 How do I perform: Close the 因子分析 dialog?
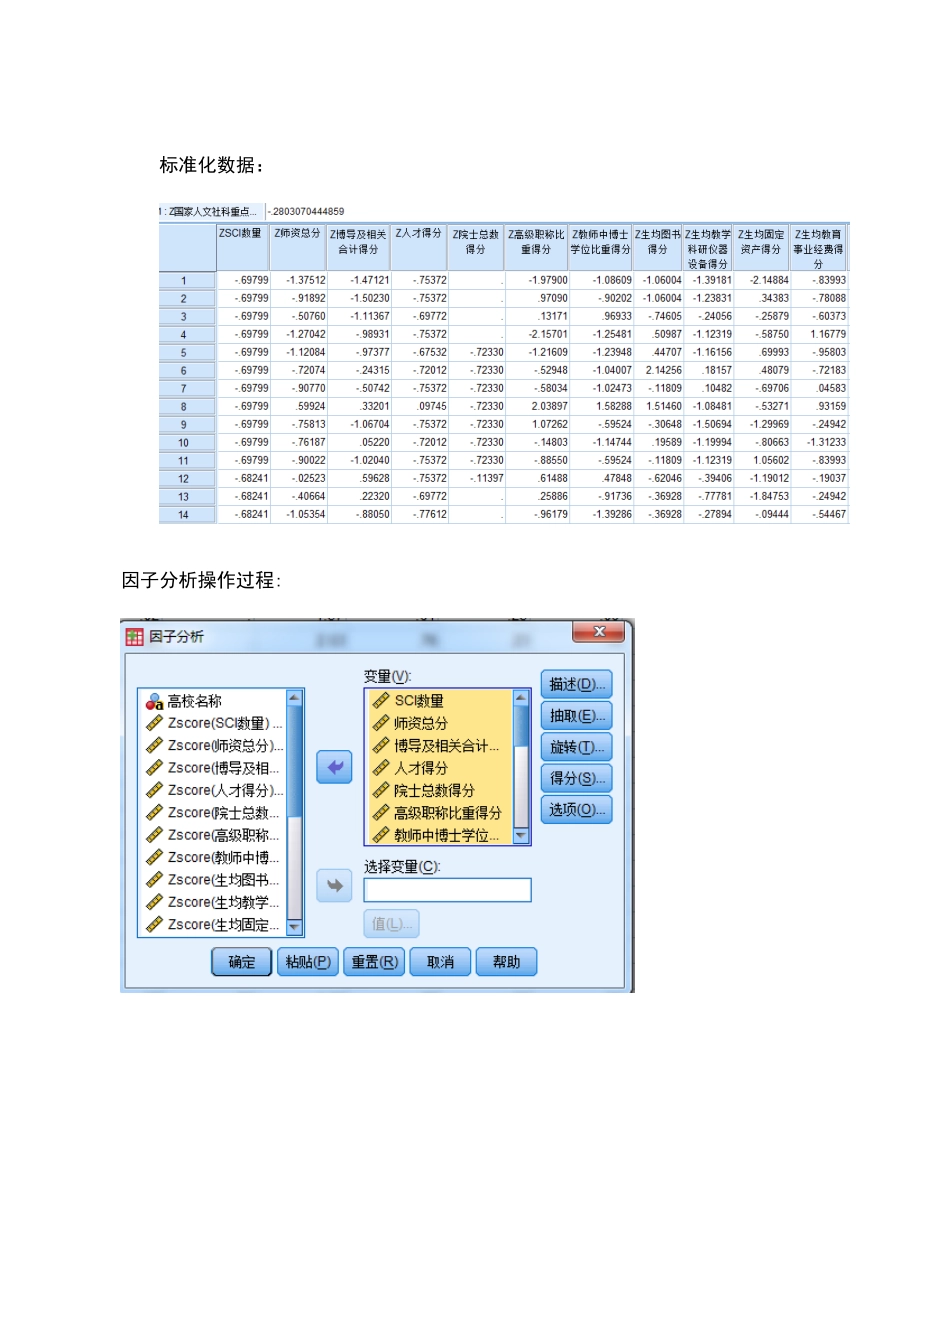[598, 632]
